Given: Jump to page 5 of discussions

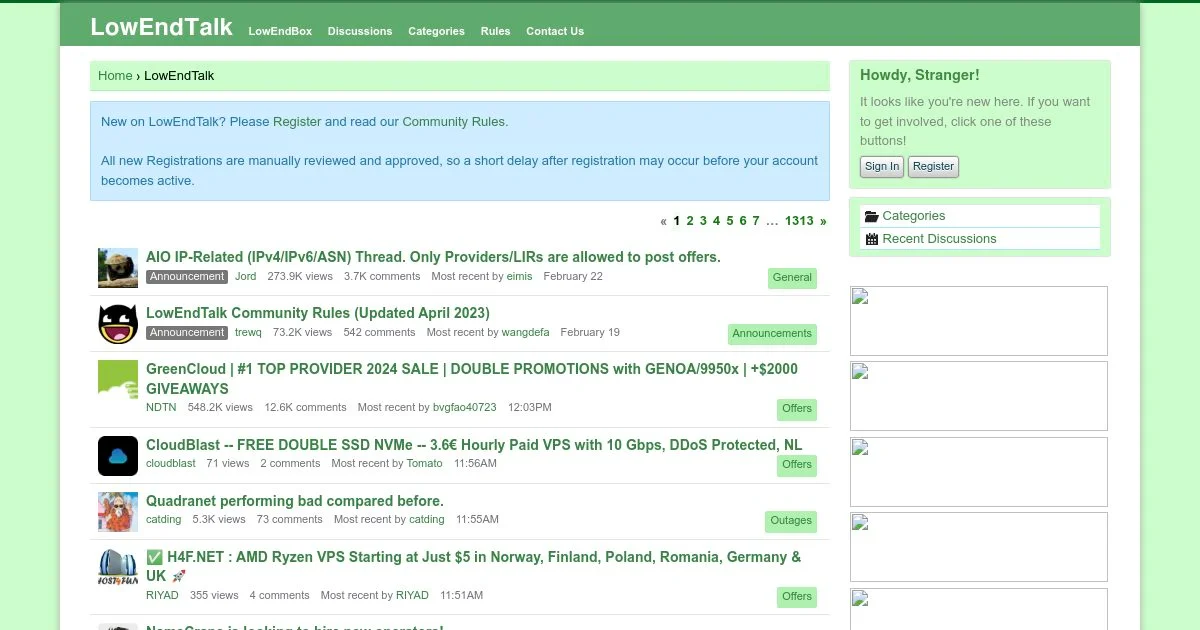Looking at the screenshot, I should click(730, 221).
